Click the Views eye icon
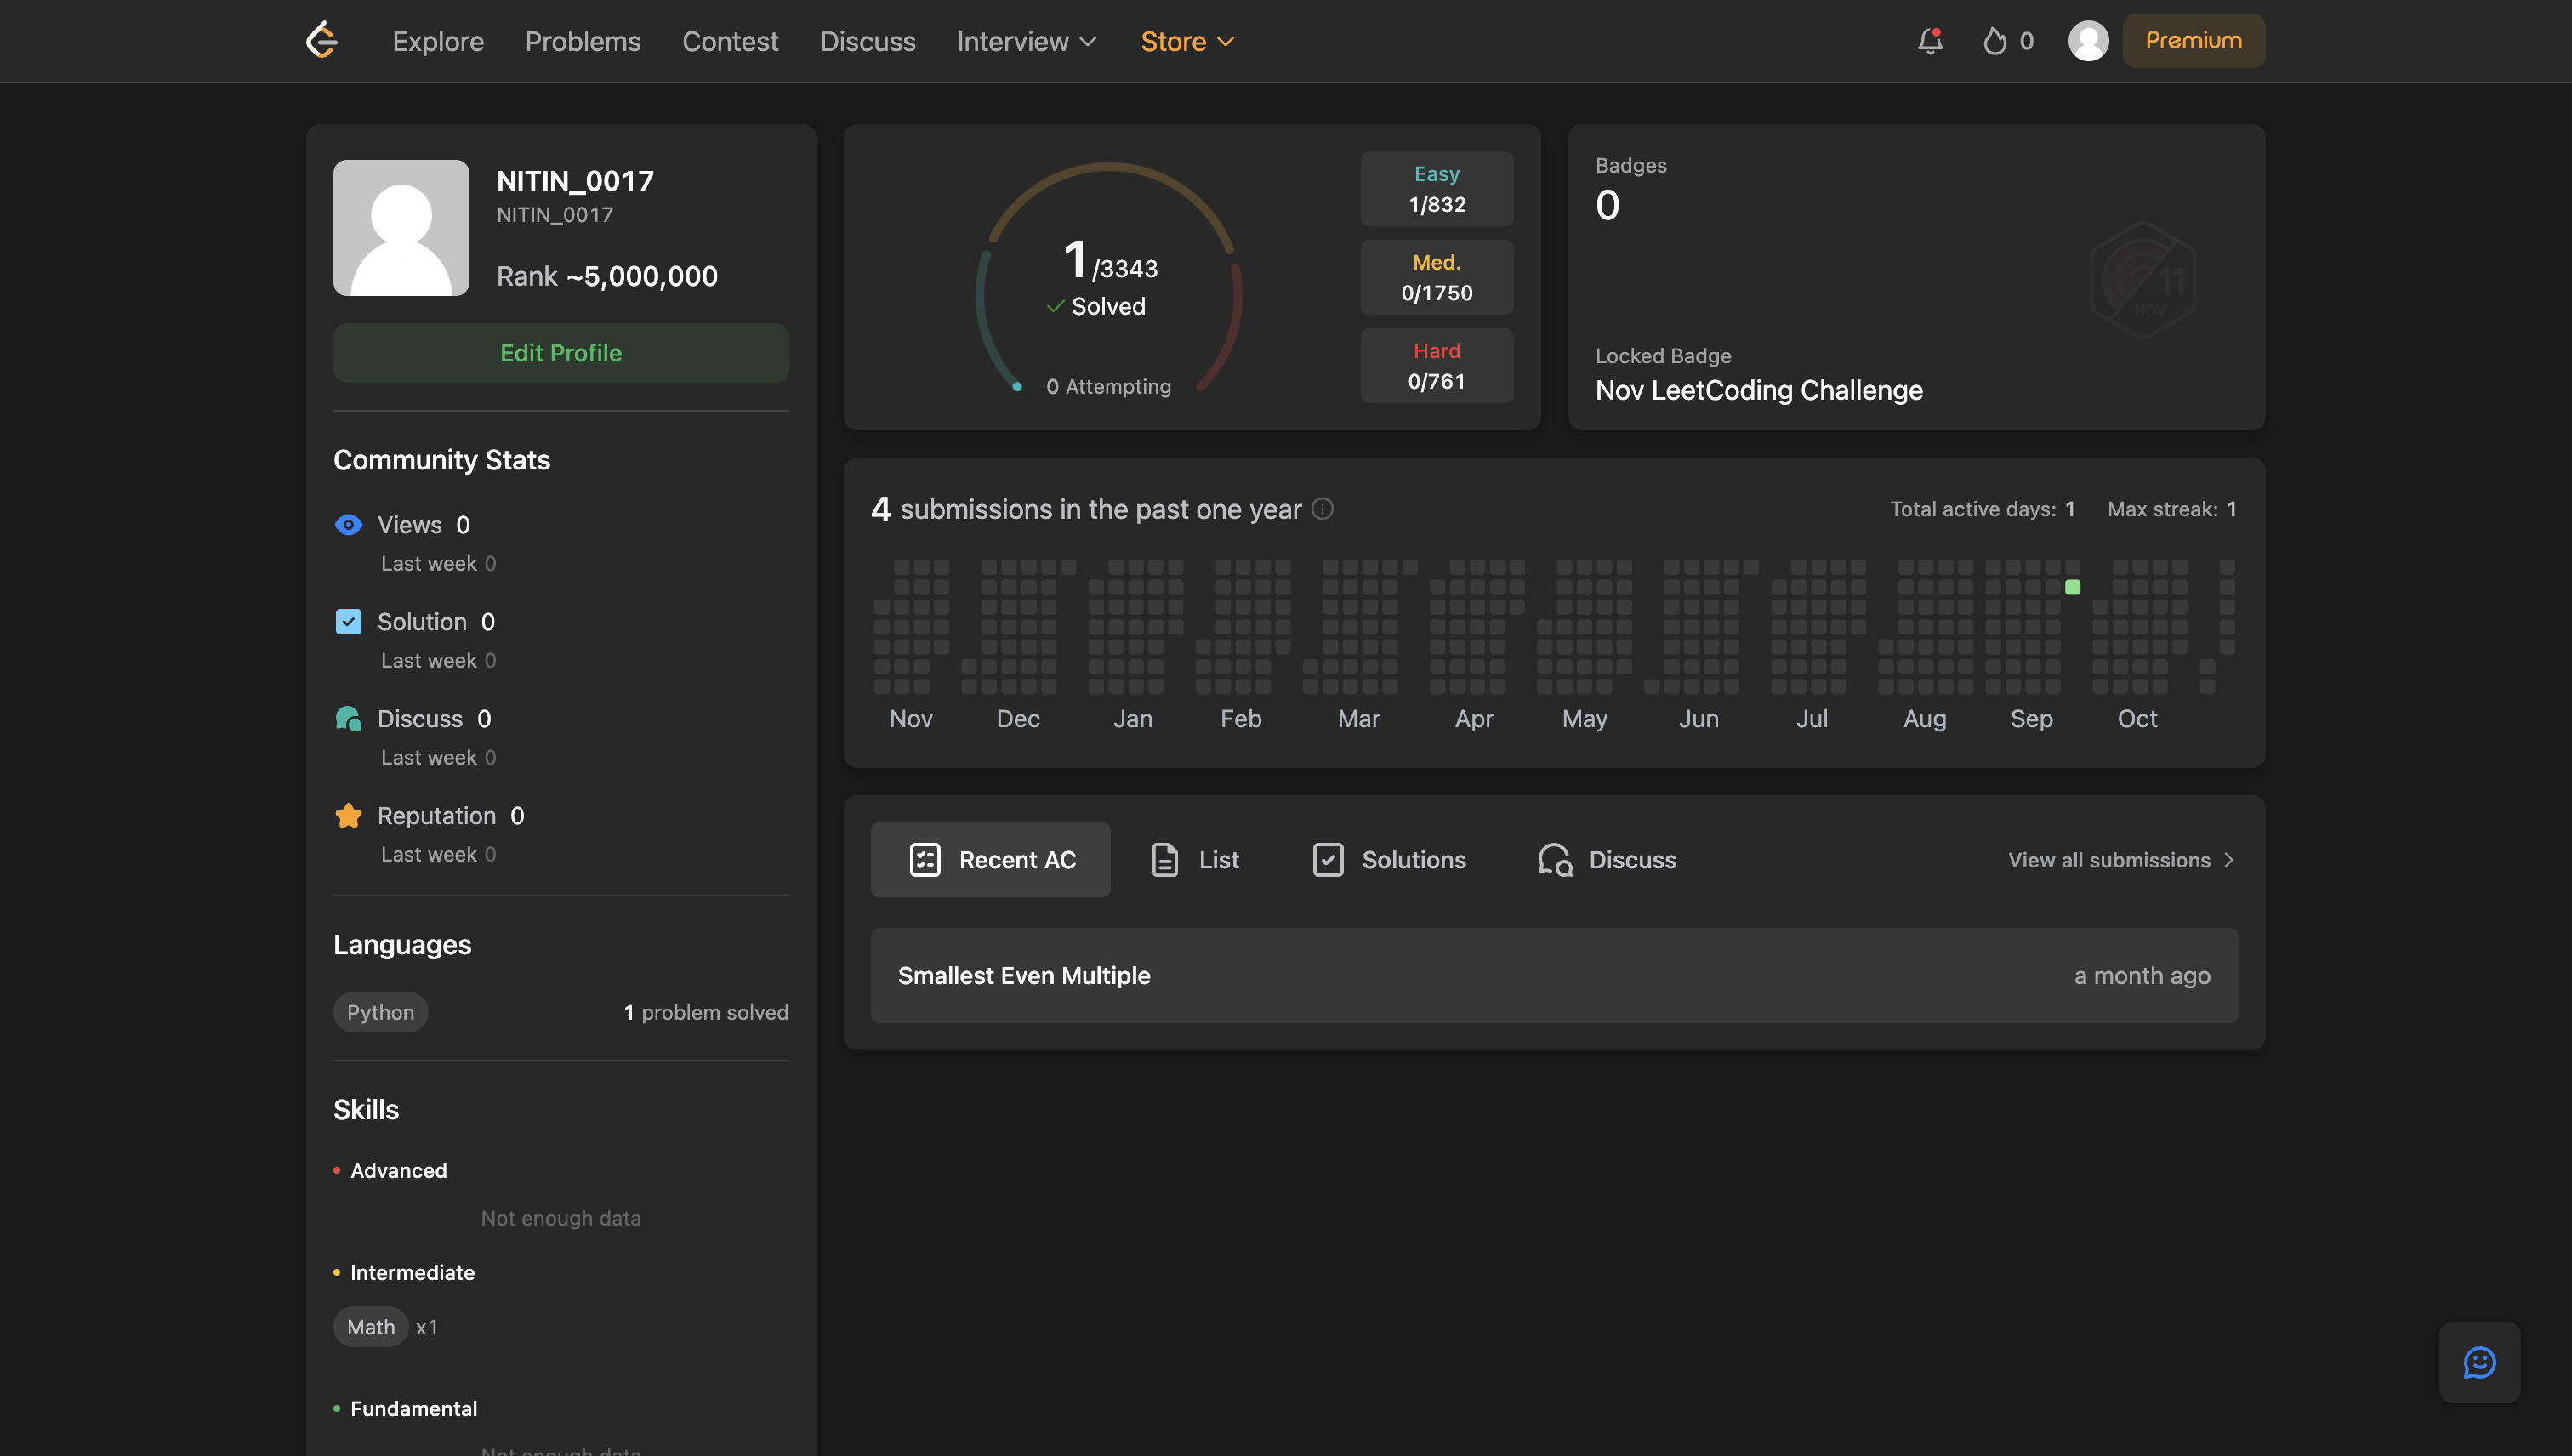 (x=348, y=525)
